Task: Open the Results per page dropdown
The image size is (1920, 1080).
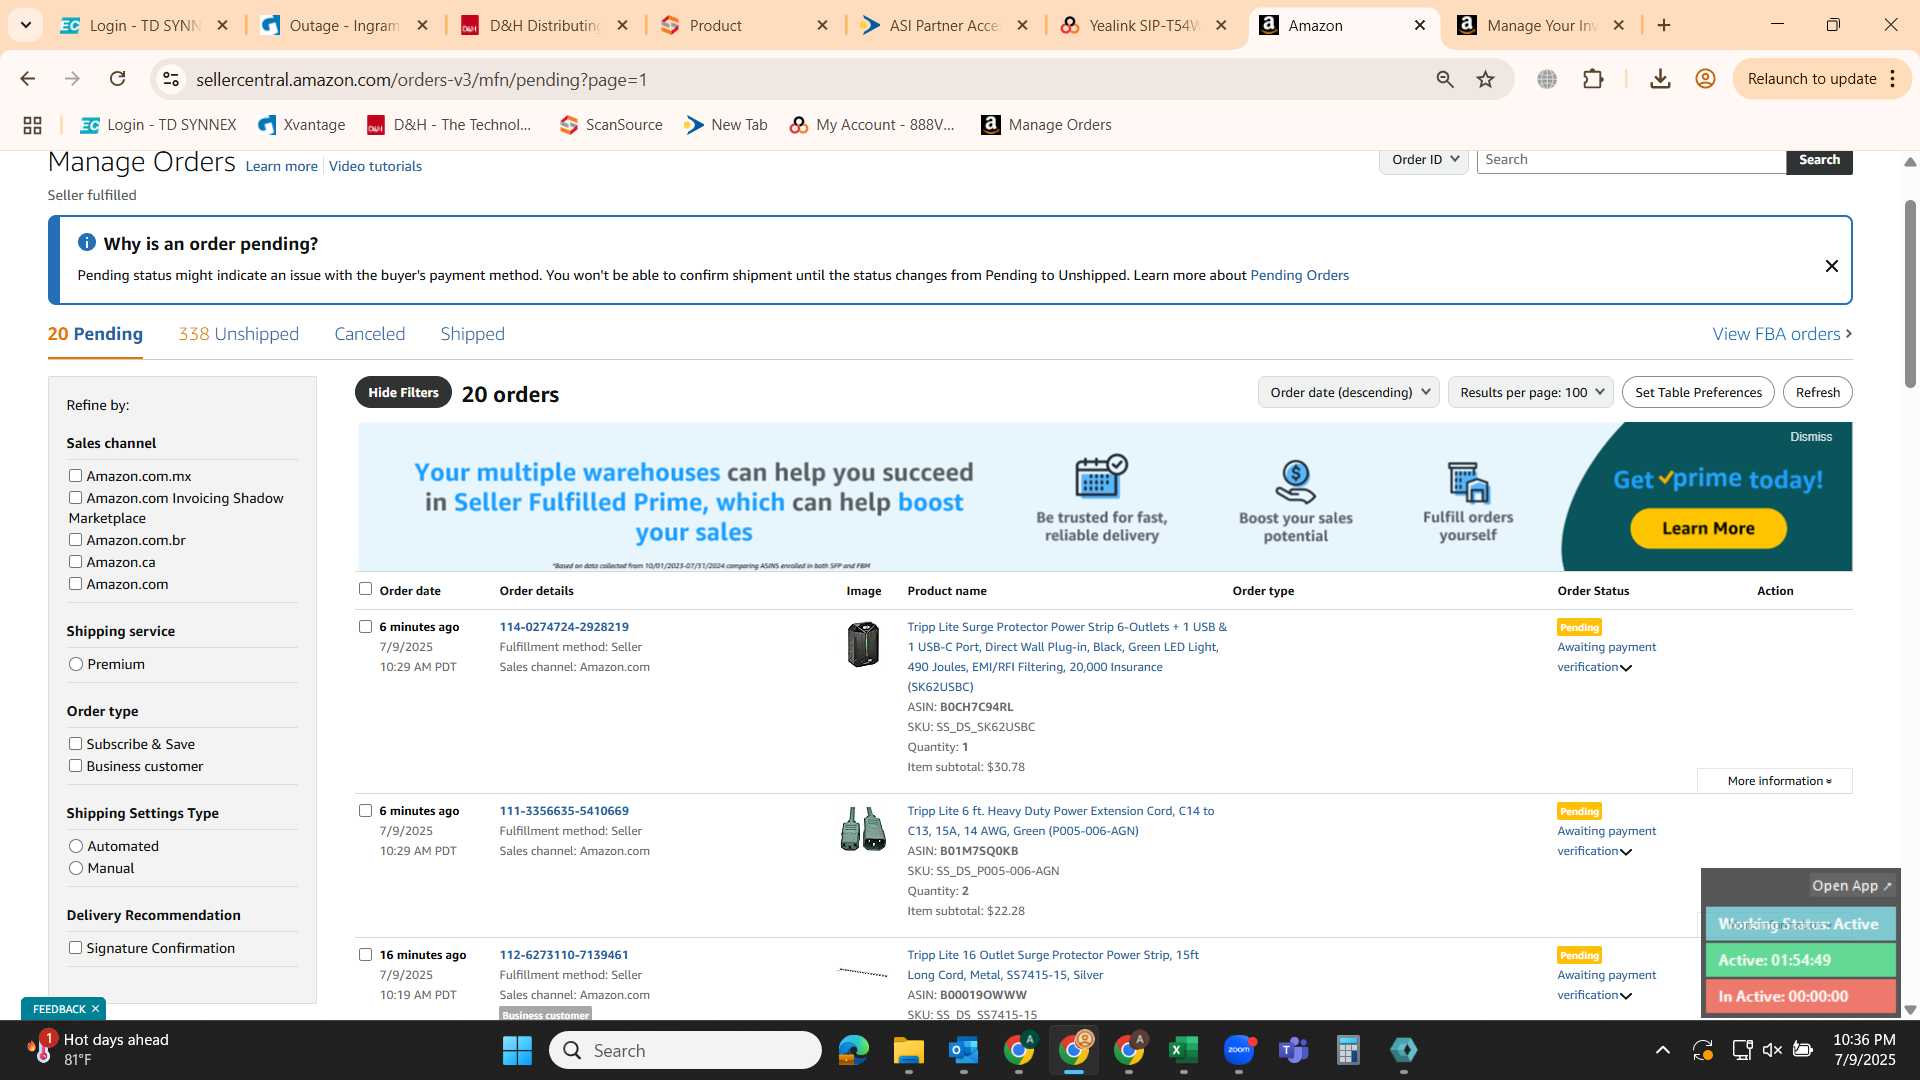Action: (1530, 392)
